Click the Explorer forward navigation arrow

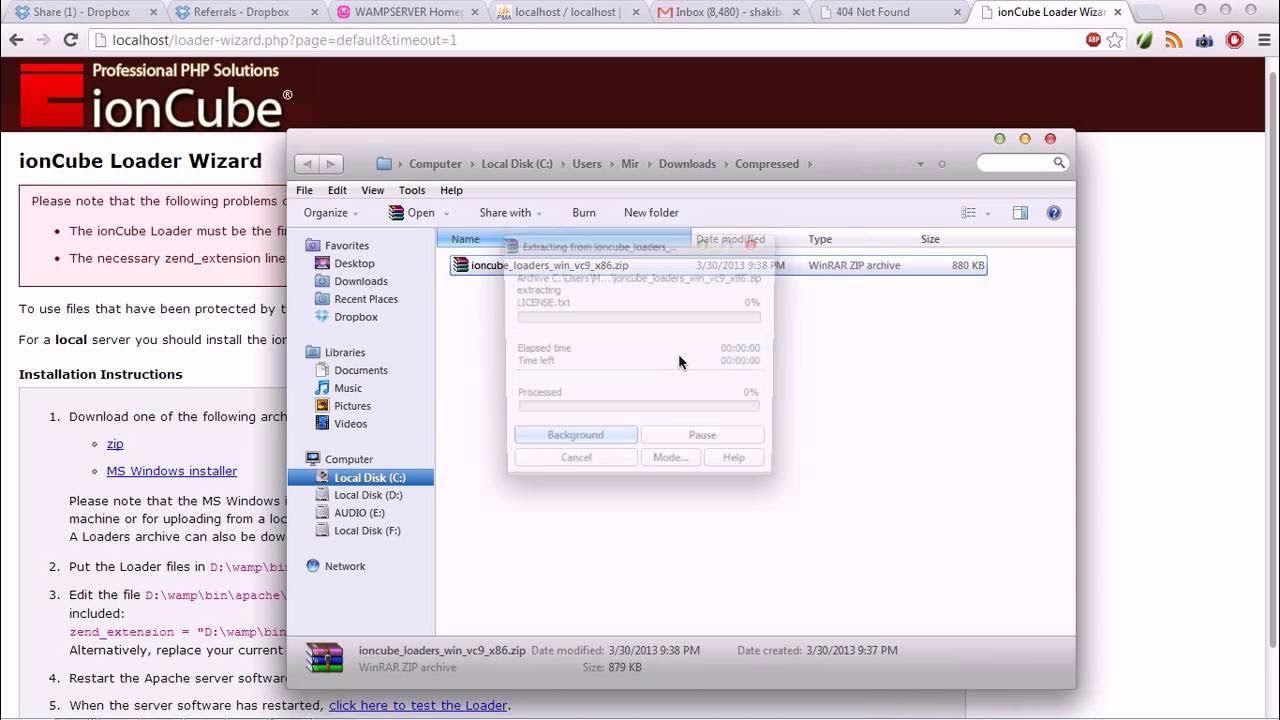pos(331,164)
